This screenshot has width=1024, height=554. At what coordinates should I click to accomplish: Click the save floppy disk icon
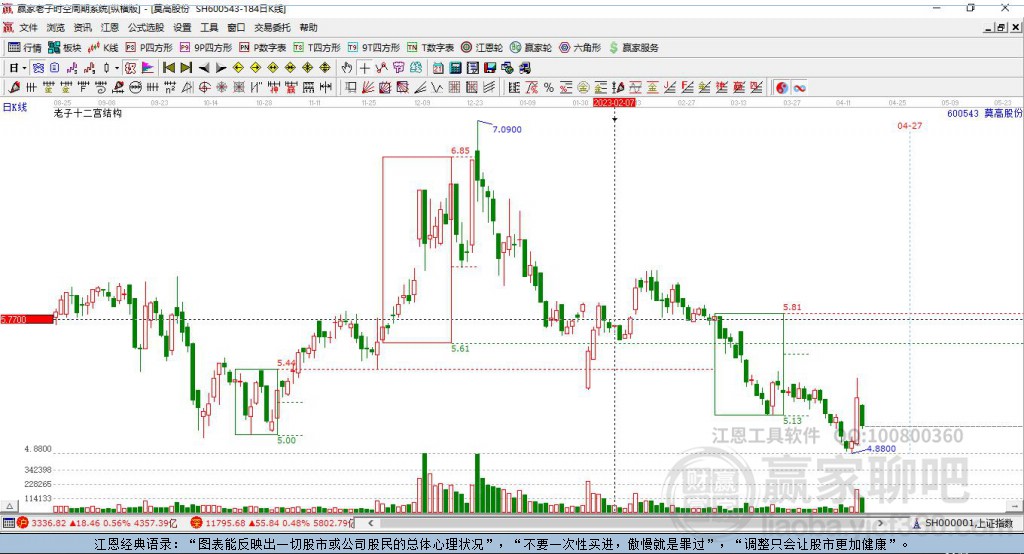(x=490, y=68)
